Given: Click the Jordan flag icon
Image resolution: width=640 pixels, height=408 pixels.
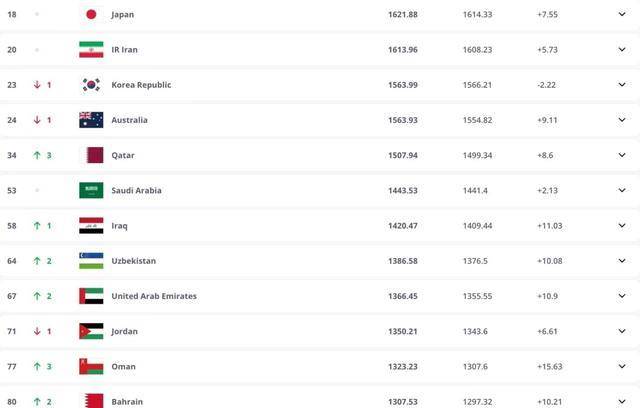Looking at the screenshot, I should point(91,331).
